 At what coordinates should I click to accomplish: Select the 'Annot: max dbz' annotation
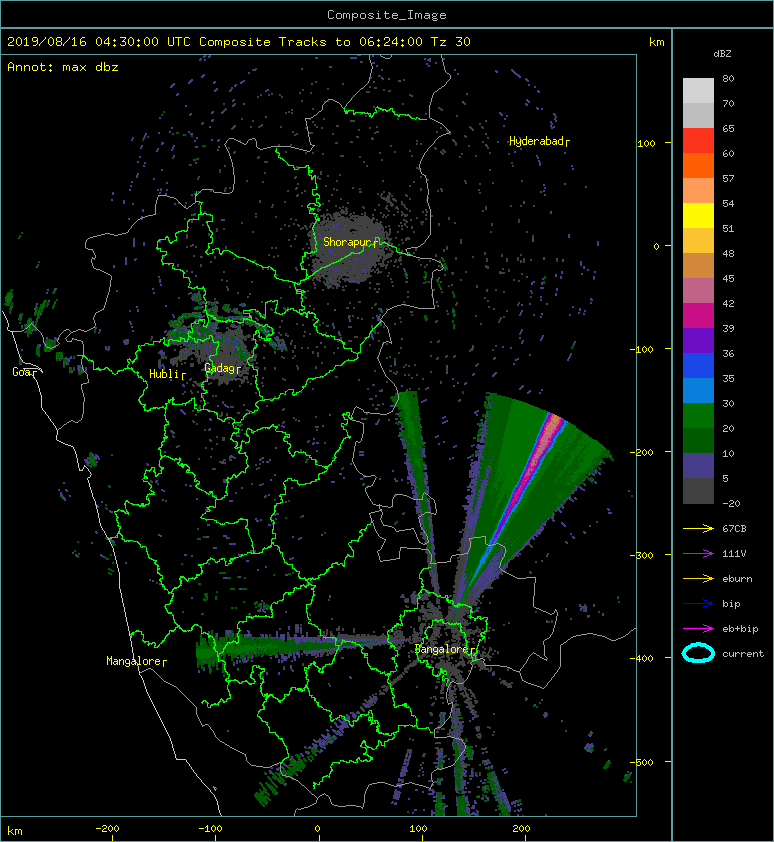(x=62, y=67)
